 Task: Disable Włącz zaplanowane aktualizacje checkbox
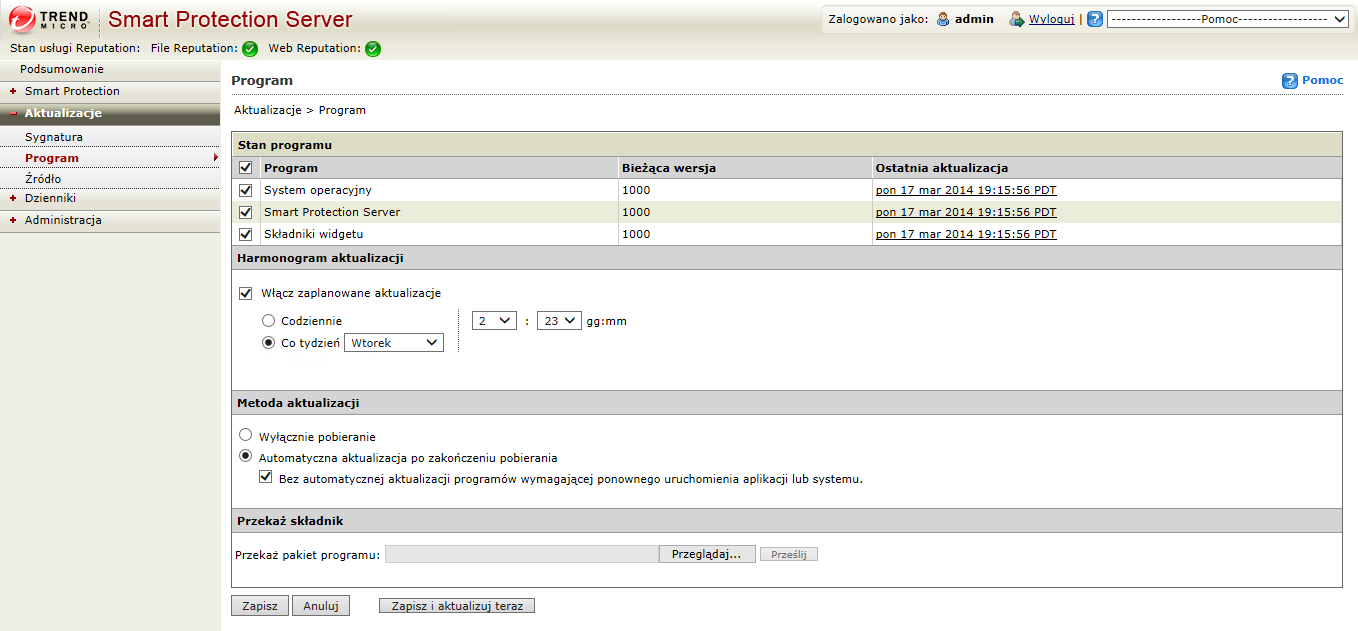coord(246,293)
